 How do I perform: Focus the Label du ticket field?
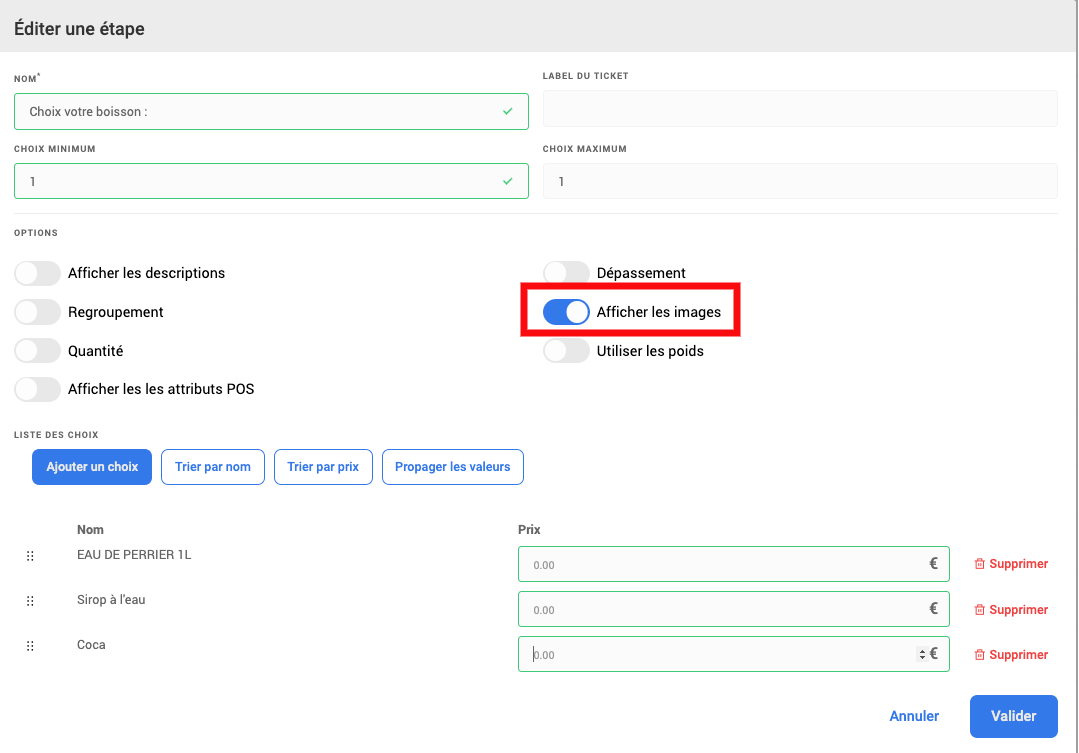coord(800,109)
